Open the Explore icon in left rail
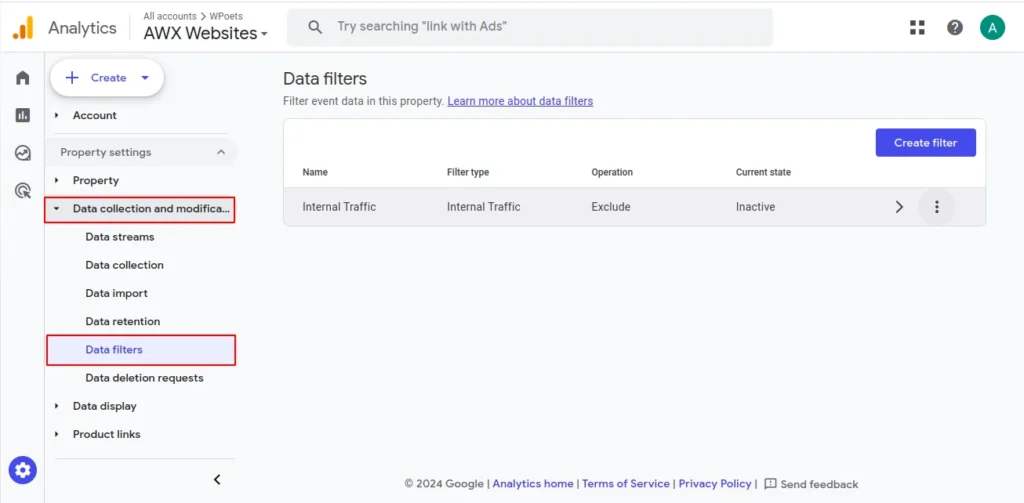The image size is (1024, 503). tap(23, 153)
